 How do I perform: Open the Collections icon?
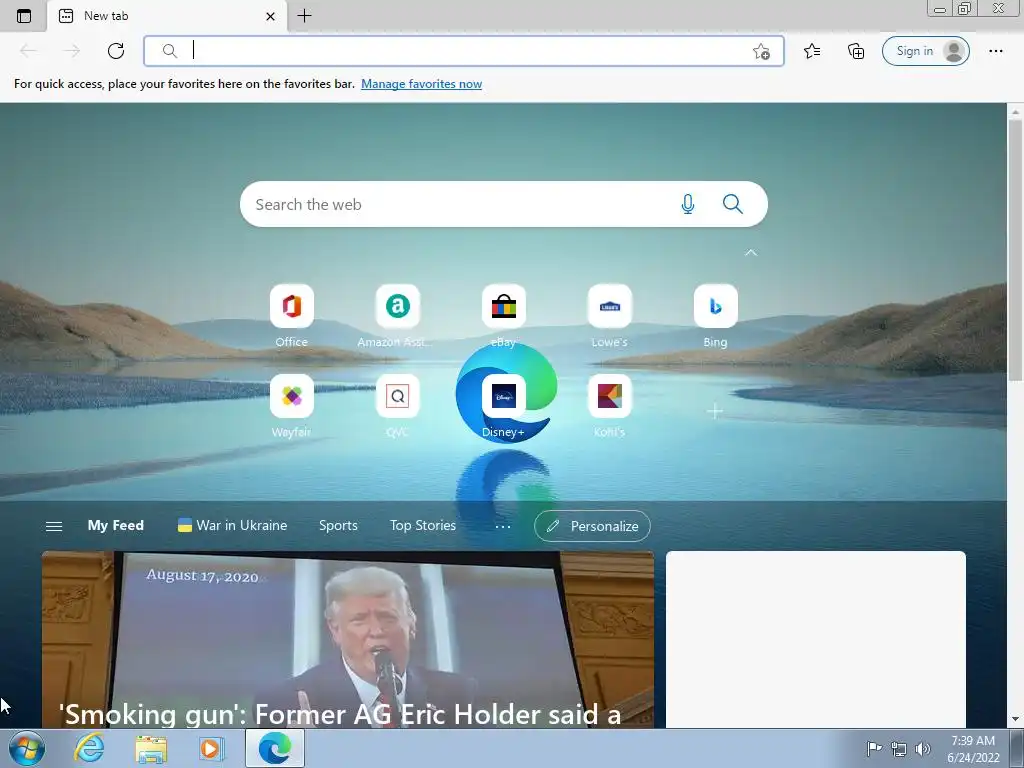tap(856, 51)
